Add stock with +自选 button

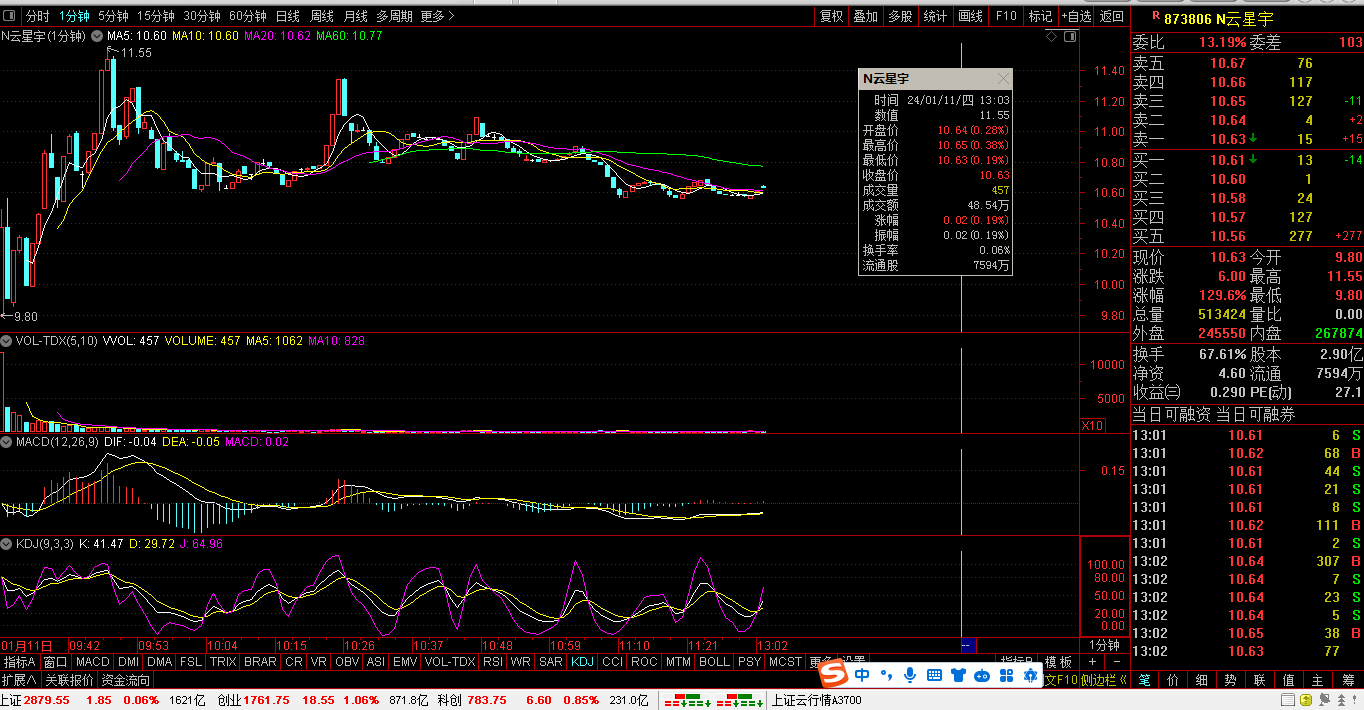pyautogui.click(x=1076, y=16)
